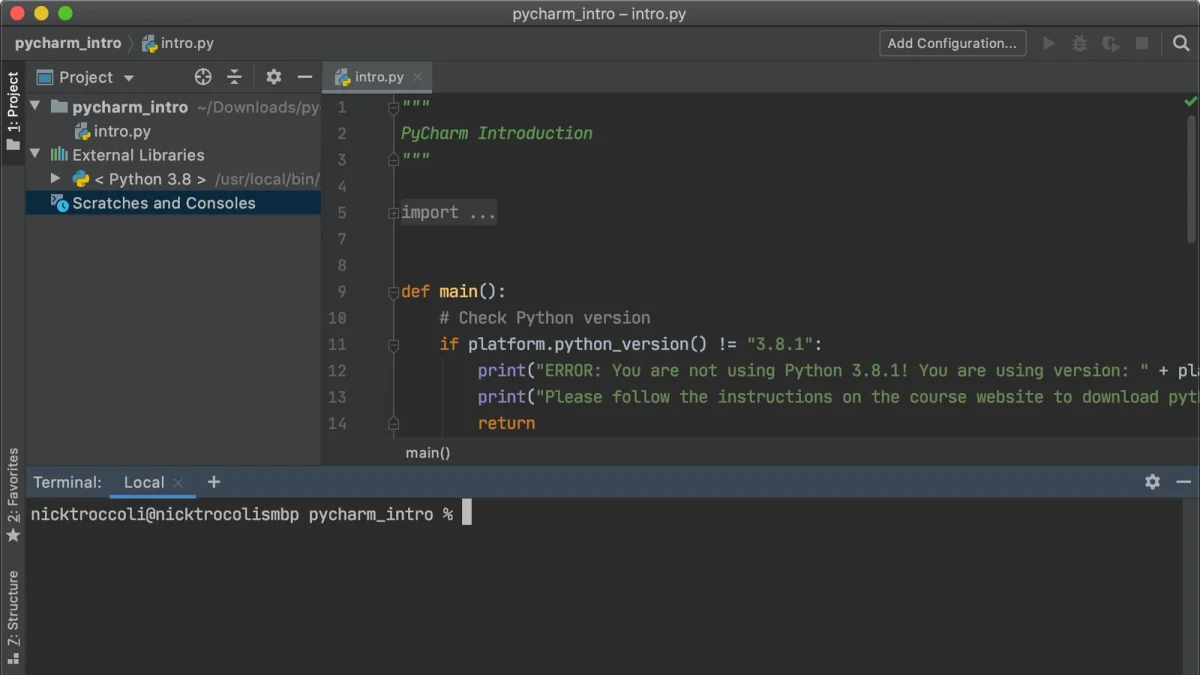Open Terminal gear settings
This screenshot has height=675, width=1200.
click(x=1152, y=482)
